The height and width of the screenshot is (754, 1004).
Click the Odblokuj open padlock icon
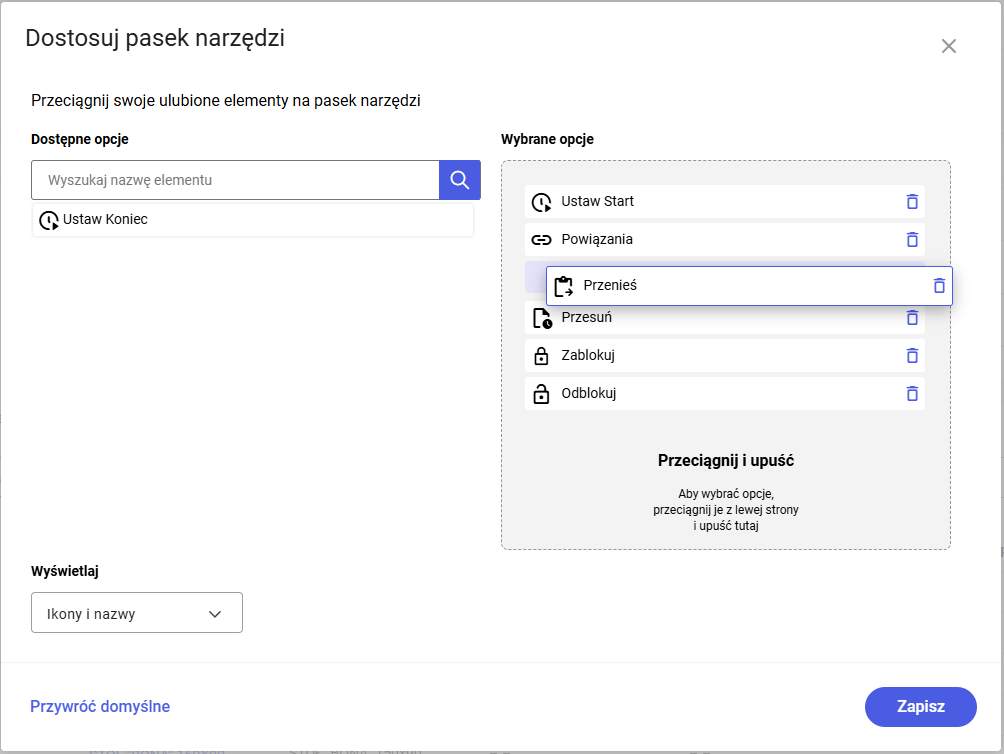click(541, 393)
